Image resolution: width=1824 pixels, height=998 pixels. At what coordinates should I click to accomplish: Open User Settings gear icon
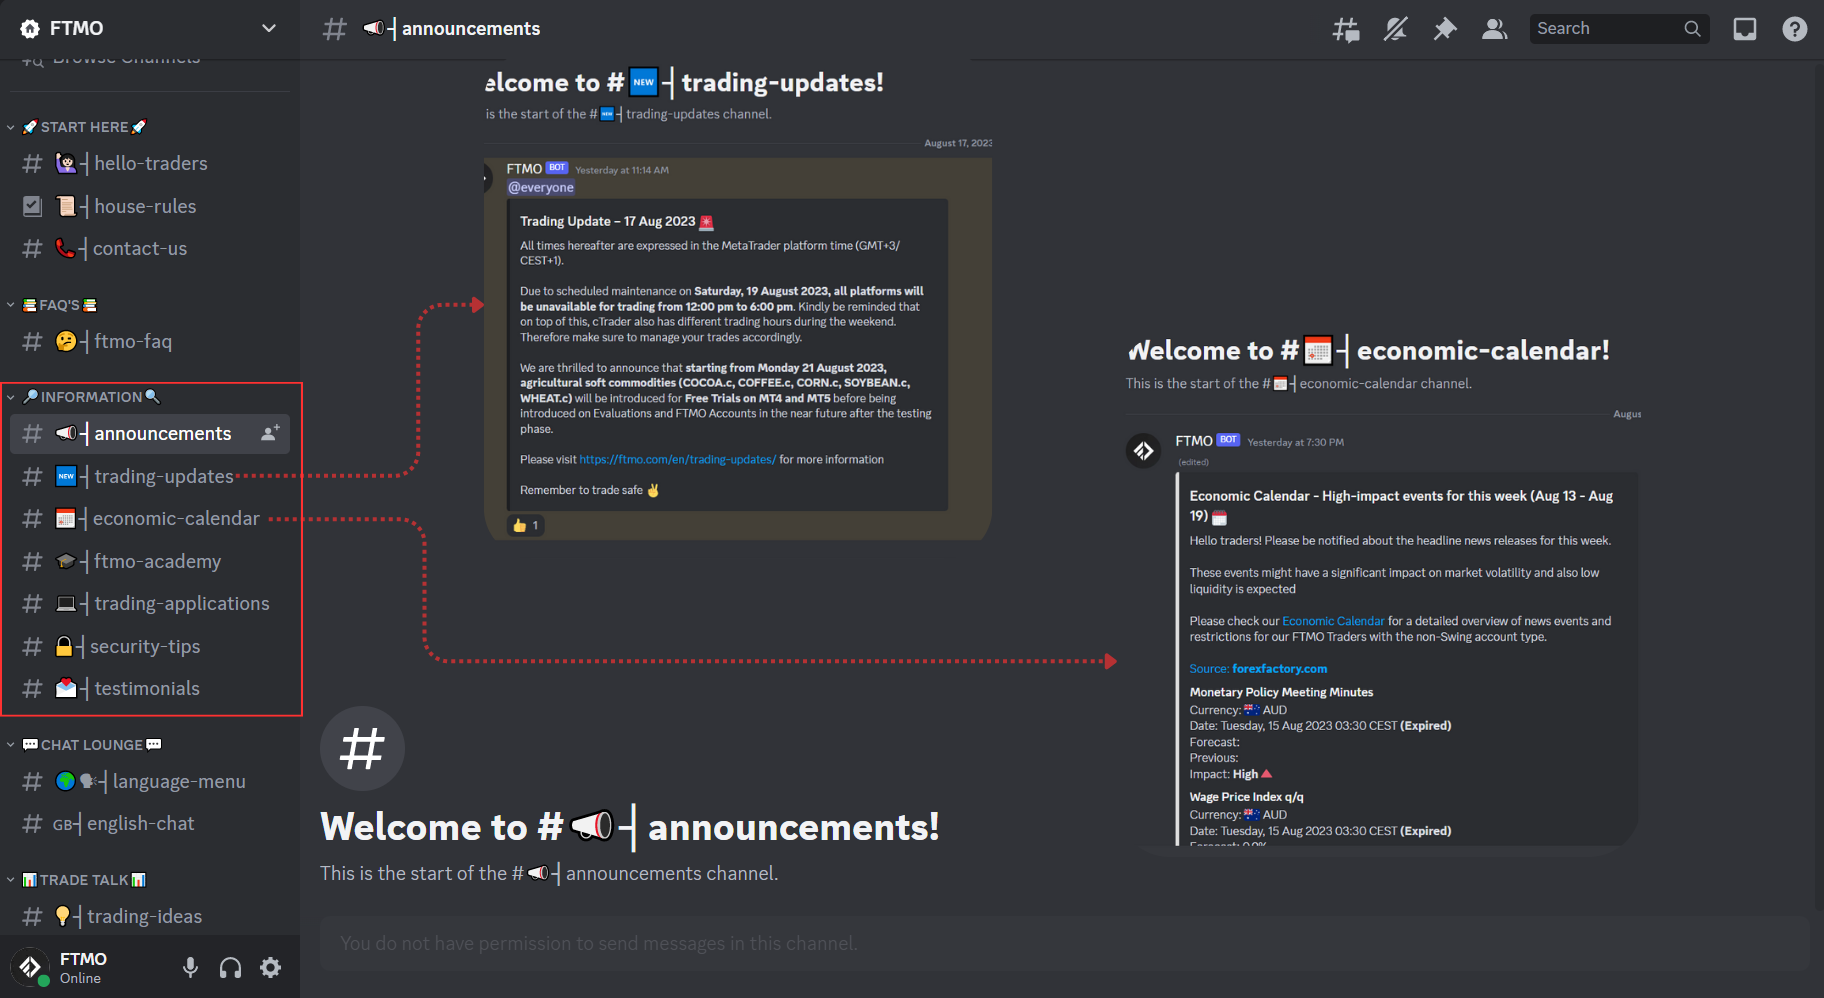pyautogui.click(x=270, y=967)
